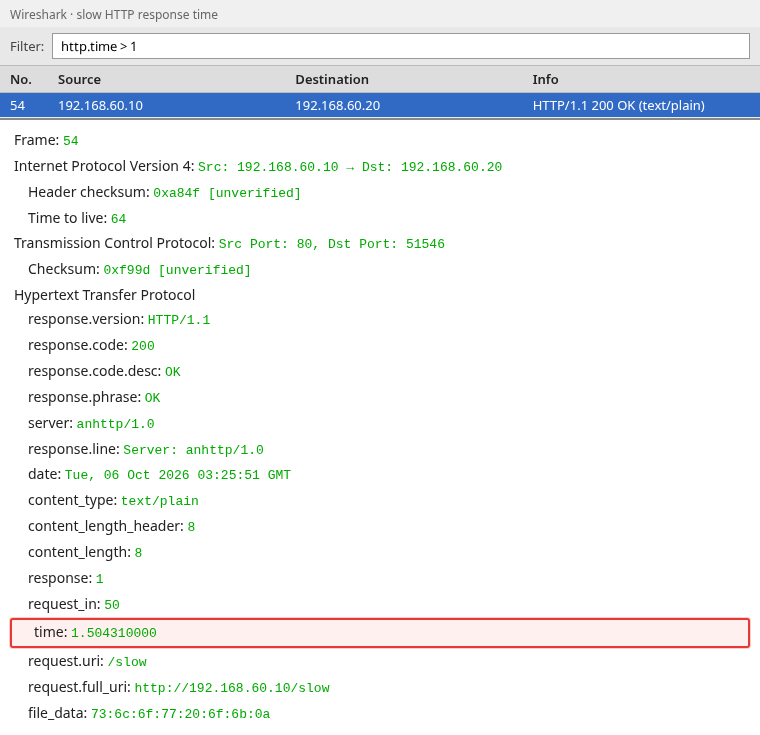Select the content_length_header: 8 line
The height and width of the screenshot is (735, 760).
point(111,526)
